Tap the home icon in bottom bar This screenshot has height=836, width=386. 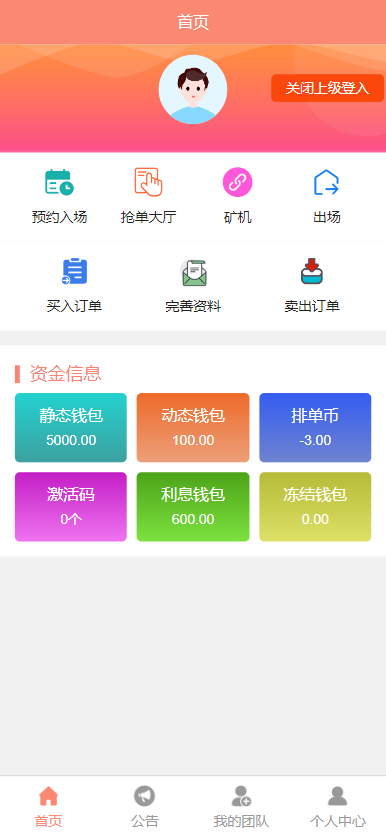coord(49,796)
